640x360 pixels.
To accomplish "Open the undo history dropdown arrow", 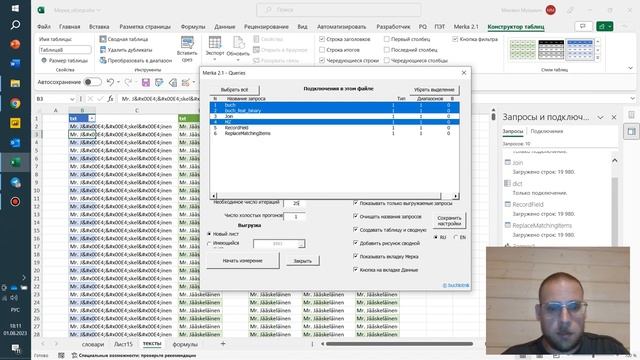I will pyautogui.click(x=118, y=82).
